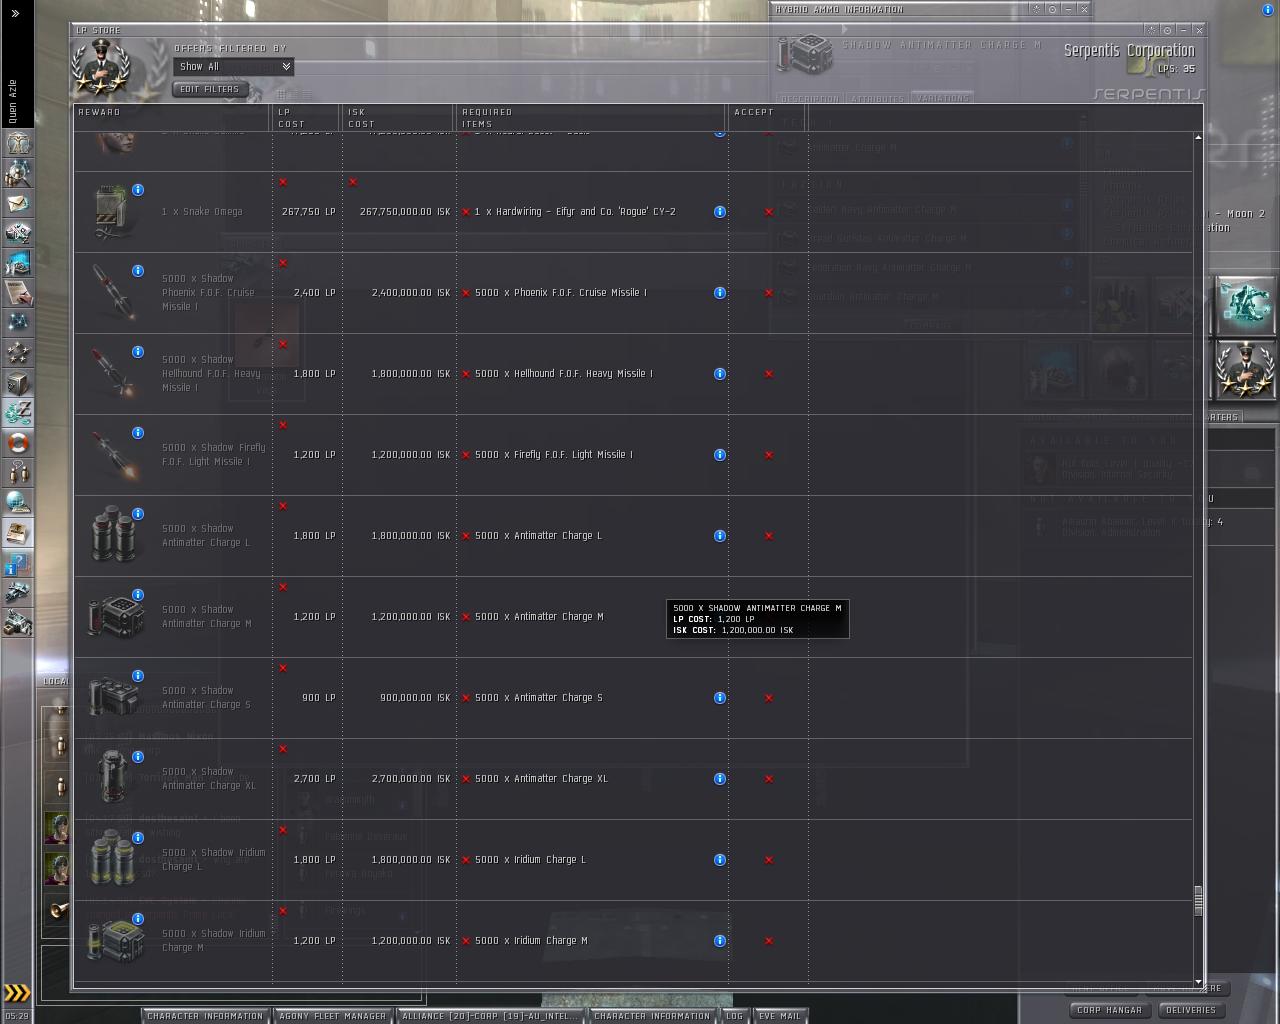Click the Snake Omega implant icon

[111, 211]
